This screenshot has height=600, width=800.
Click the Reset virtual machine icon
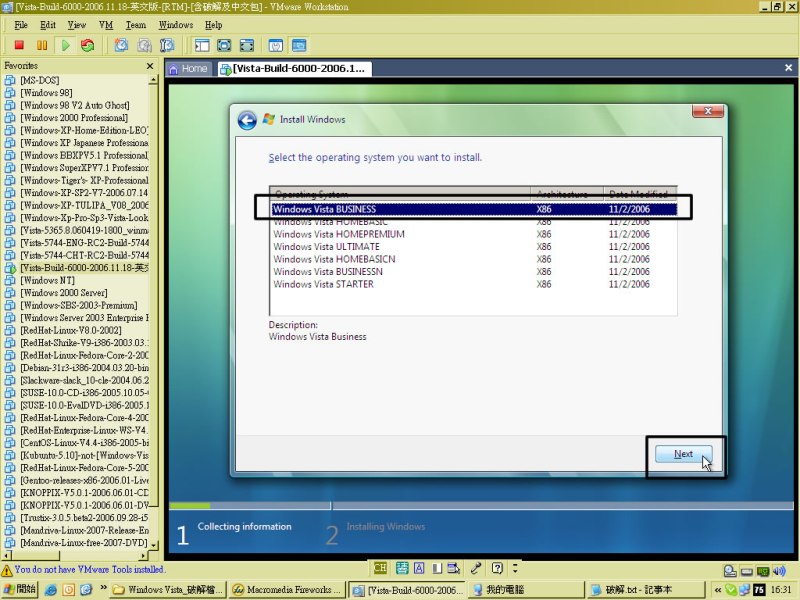[88, 45]
